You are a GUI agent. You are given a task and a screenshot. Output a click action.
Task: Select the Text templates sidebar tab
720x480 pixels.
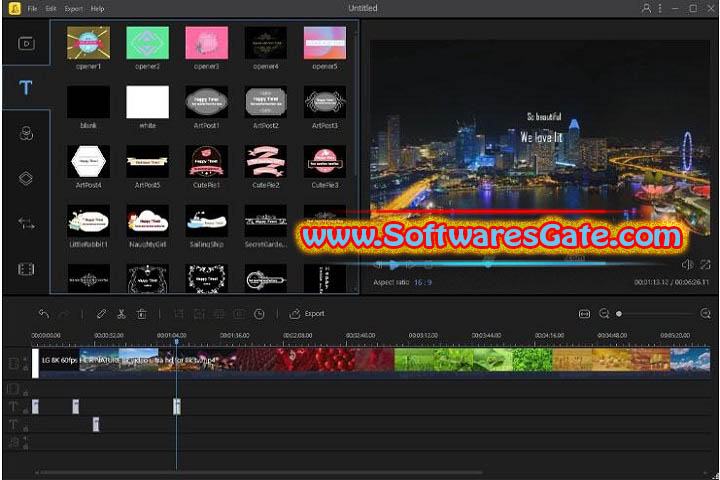26,87
